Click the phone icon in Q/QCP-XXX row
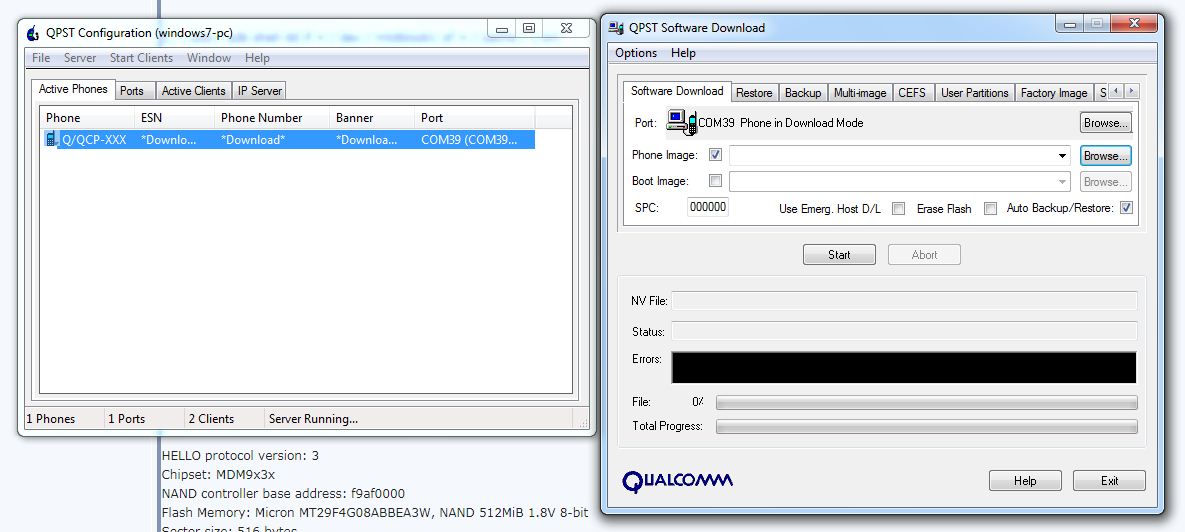Viewport: 1185px width, 532px height. tap(51, 139)
